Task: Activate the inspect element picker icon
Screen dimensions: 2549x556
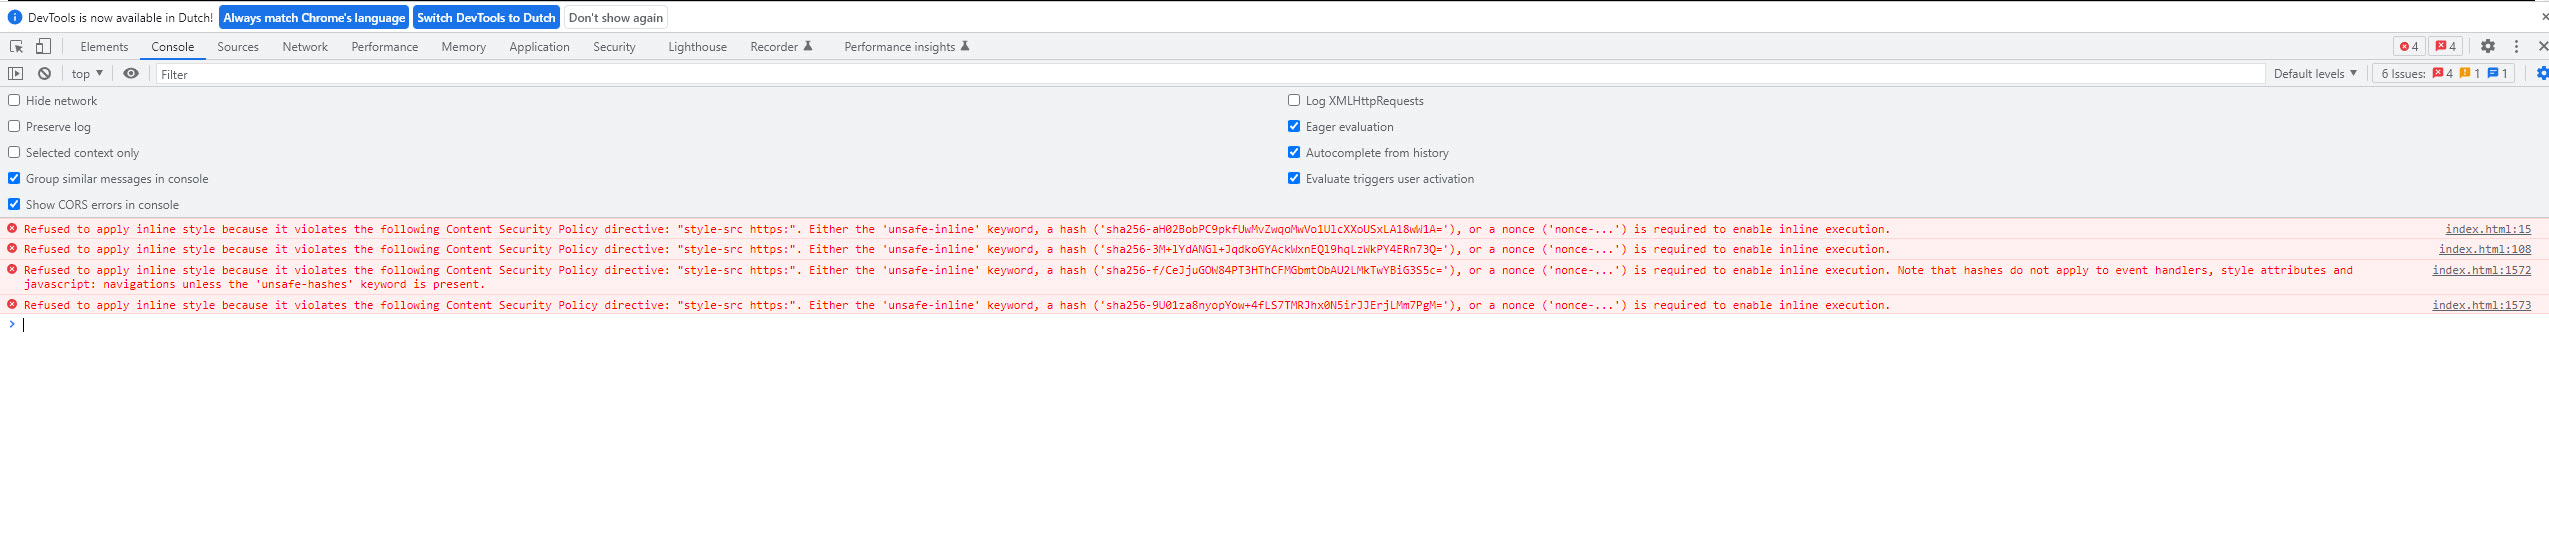Action: point(16,47)
